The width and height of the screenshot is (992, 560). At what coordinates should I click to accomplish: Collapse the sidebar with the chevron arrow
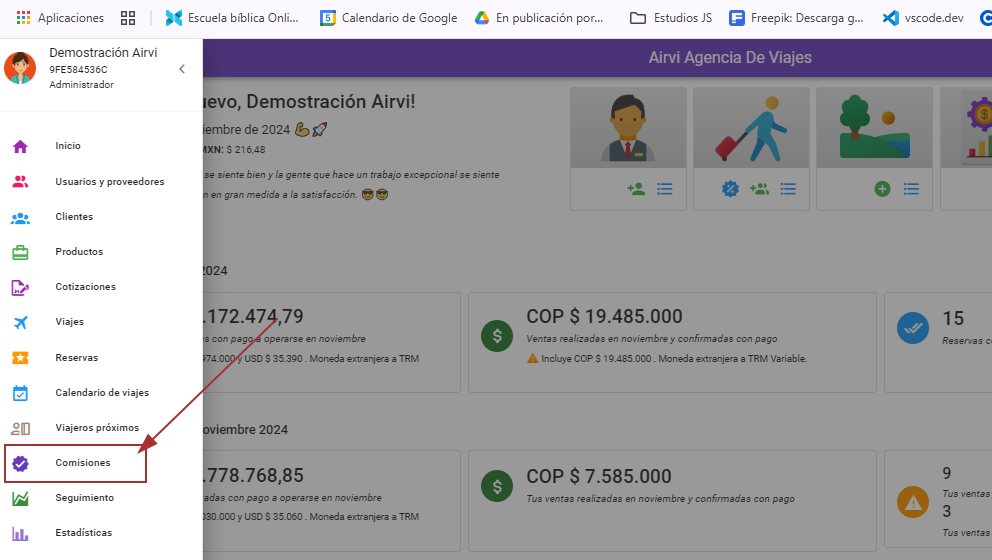click(x=181, y=69)
